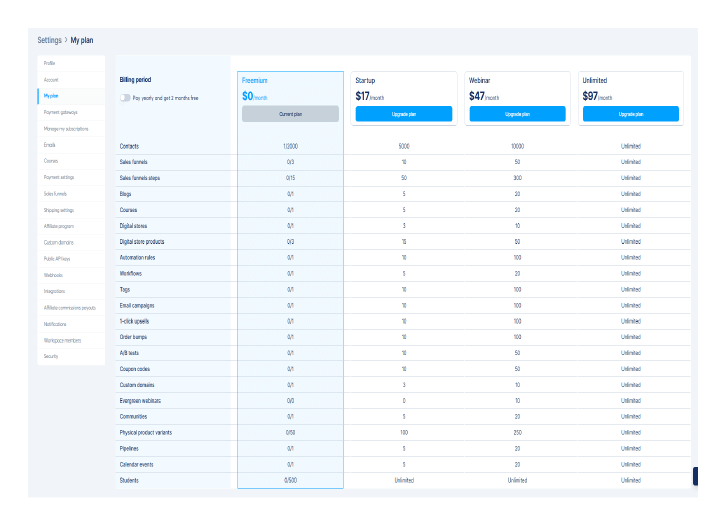724x520 pixels.
Task: Click the $97/month Unlimited price
Action: pyautogui.click(x=597, y=96)
